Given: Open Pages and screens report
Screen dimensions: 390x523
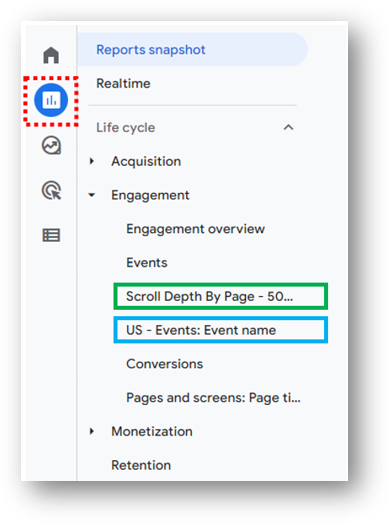Looking at the screenshot, I should [x=213, y=398].
